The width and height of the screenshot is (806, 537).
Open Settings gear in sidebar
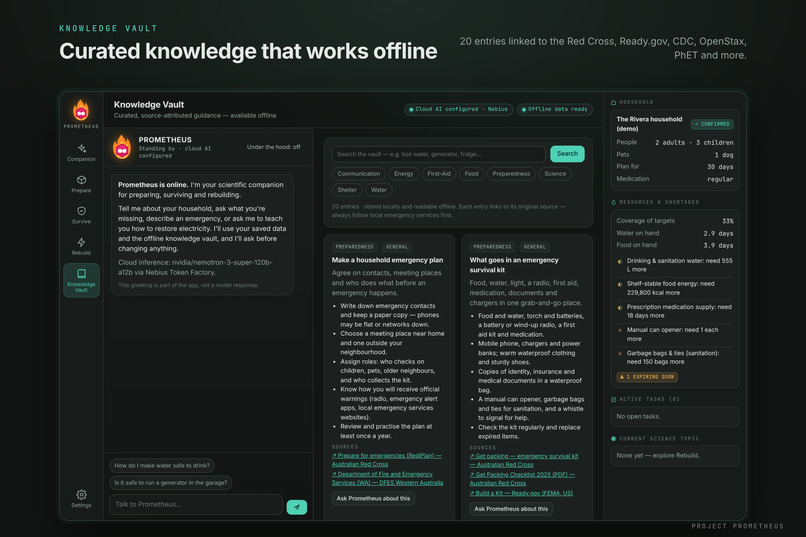click(x=81, y=498)
